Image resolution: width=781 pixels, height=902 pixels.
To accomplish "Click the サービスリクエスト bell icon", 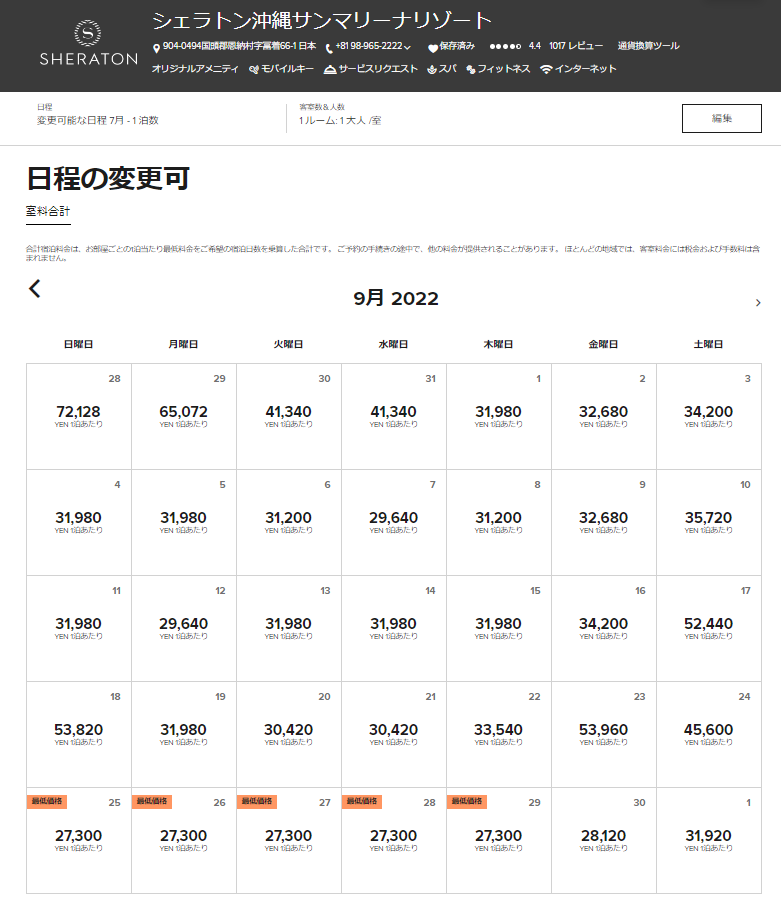I will 330,70.
